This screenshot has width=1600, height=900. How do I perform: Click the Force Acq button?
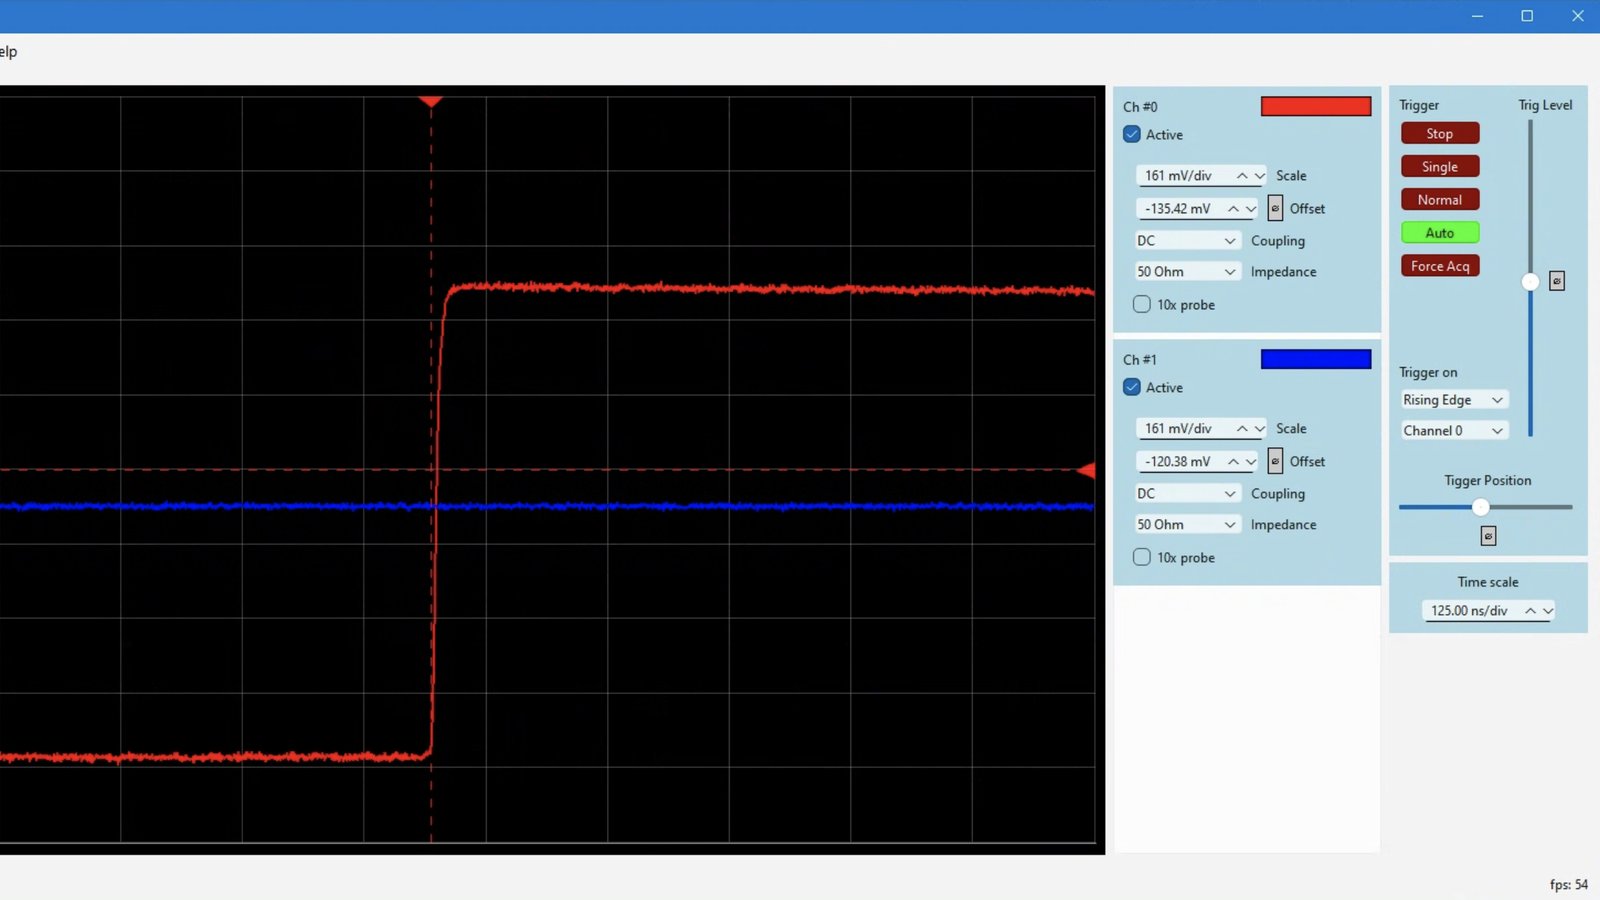(1440, 266)
